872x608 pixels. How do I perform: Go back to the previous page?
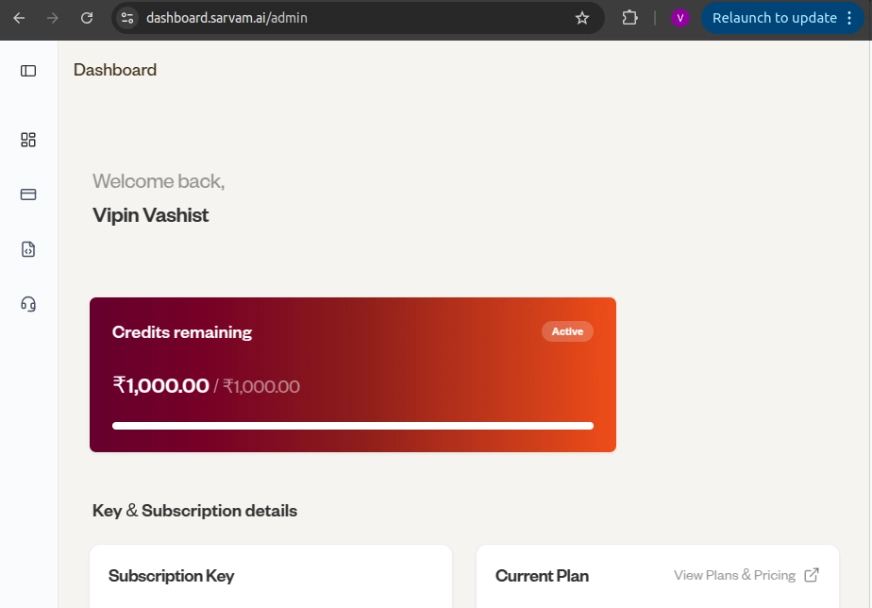point(19,18)
